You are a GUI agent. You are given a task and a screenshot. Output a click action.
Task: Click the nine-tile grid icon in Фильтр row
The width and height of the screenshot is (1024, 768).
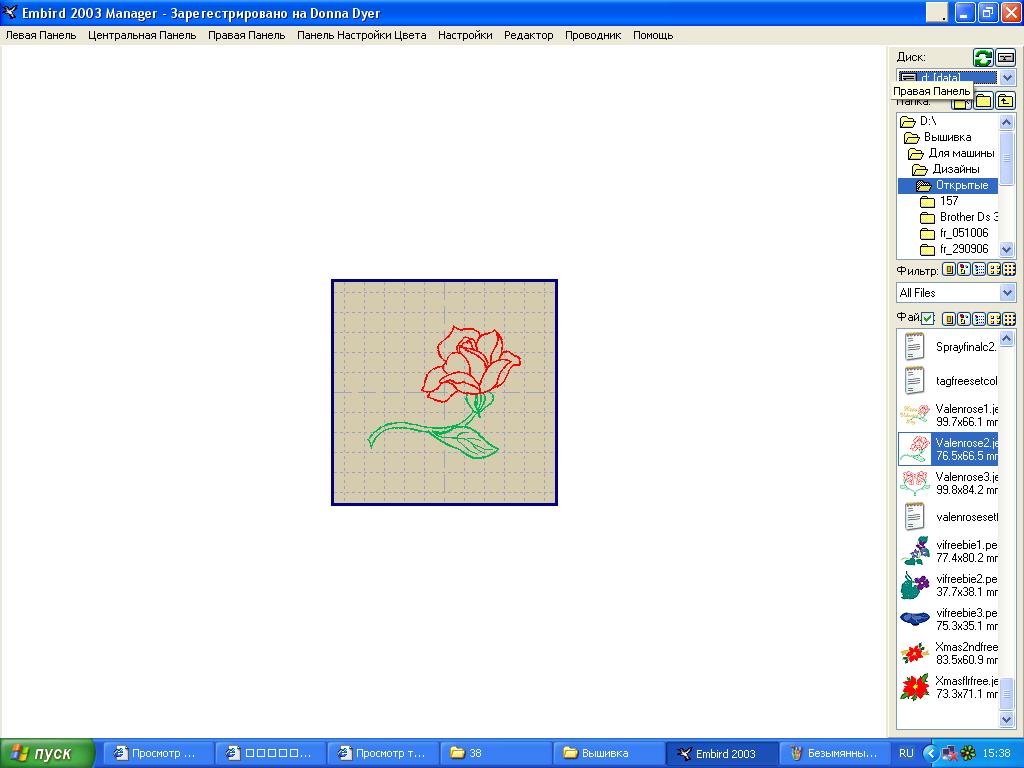pyautogui.click(x=1009, y=269)
